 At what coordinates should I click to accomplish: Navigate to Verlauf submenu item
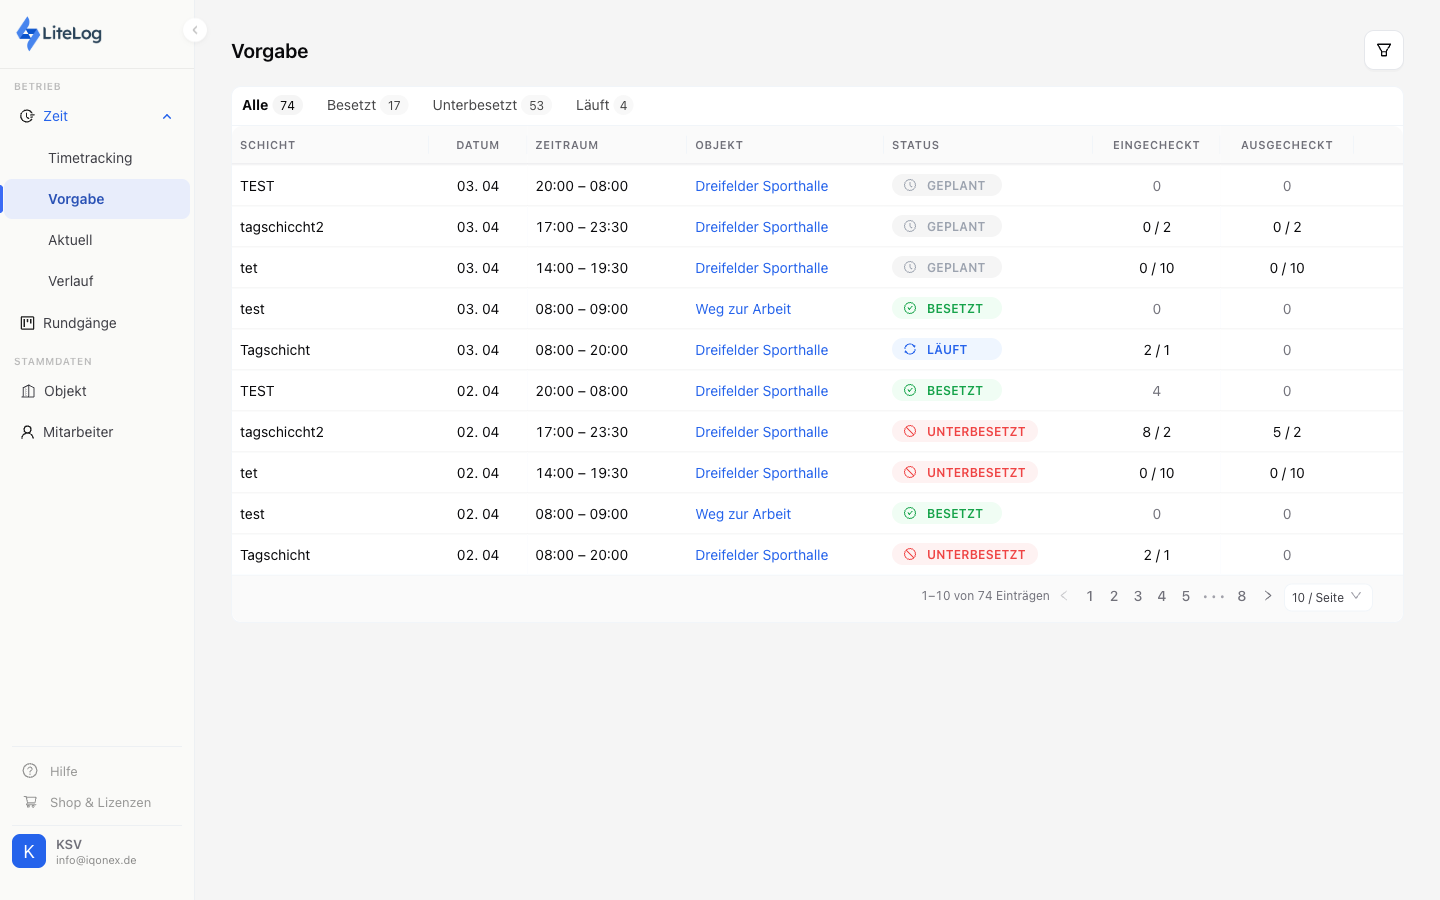tap(71, 281)
